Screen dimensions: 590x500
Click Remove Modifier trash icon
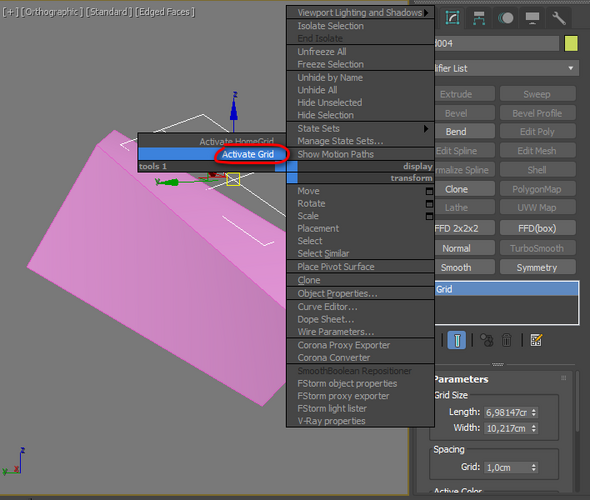[506, 340]
